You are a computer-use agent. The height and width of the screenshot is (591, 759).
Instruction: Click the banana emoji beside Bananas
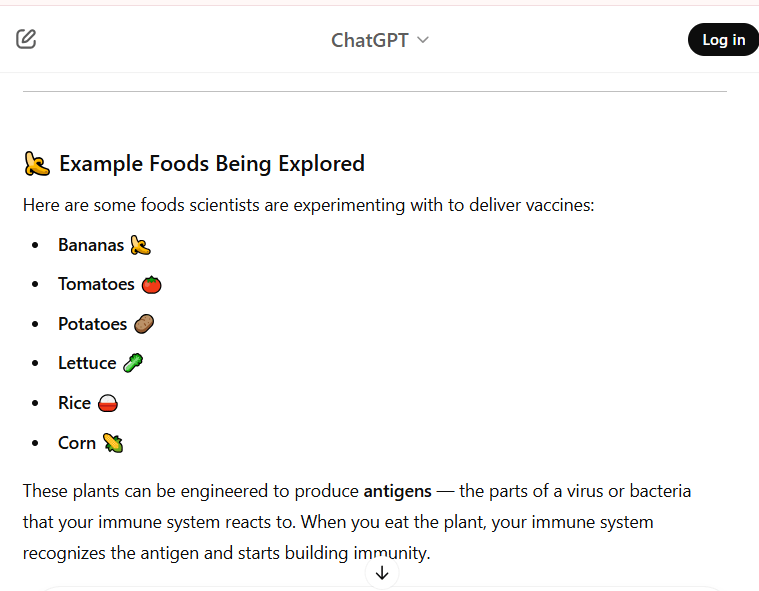140,245
